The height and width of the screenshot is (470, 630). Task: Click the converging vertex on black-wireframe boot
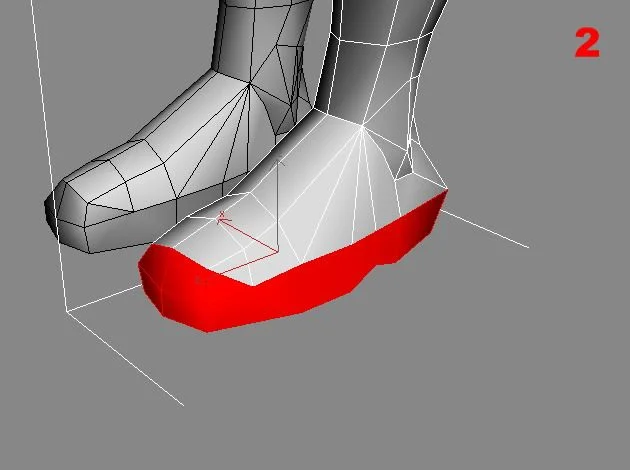click(250, 84)
